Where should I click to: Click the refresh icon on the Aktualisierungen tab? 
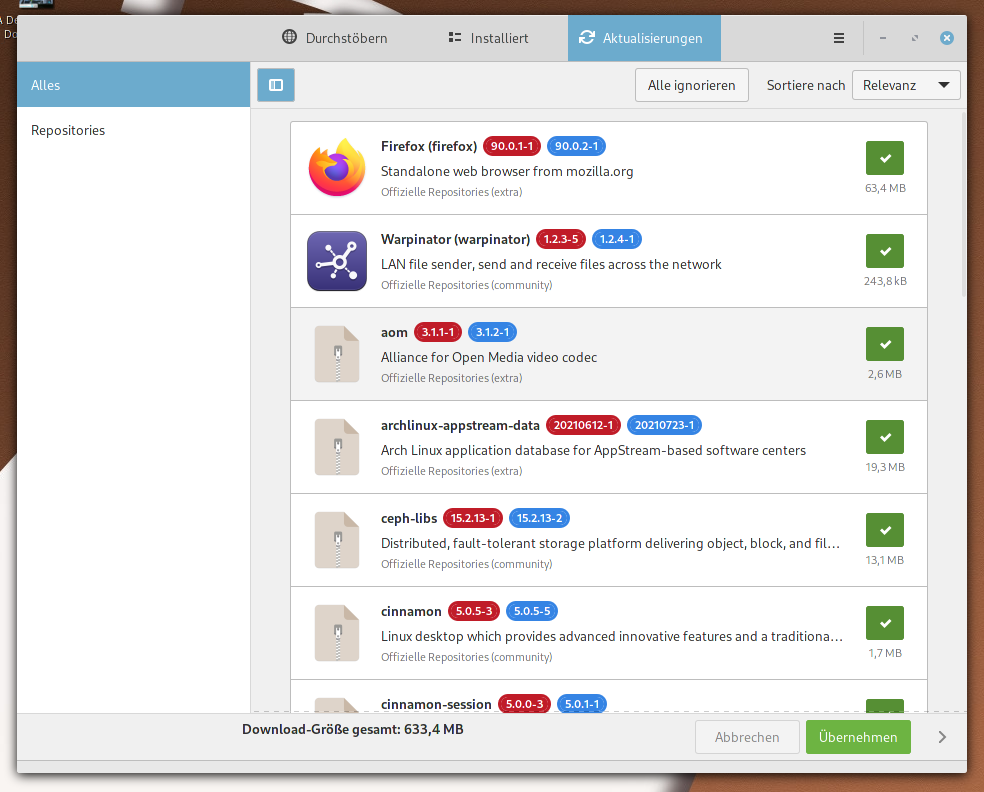click(587, 38)
